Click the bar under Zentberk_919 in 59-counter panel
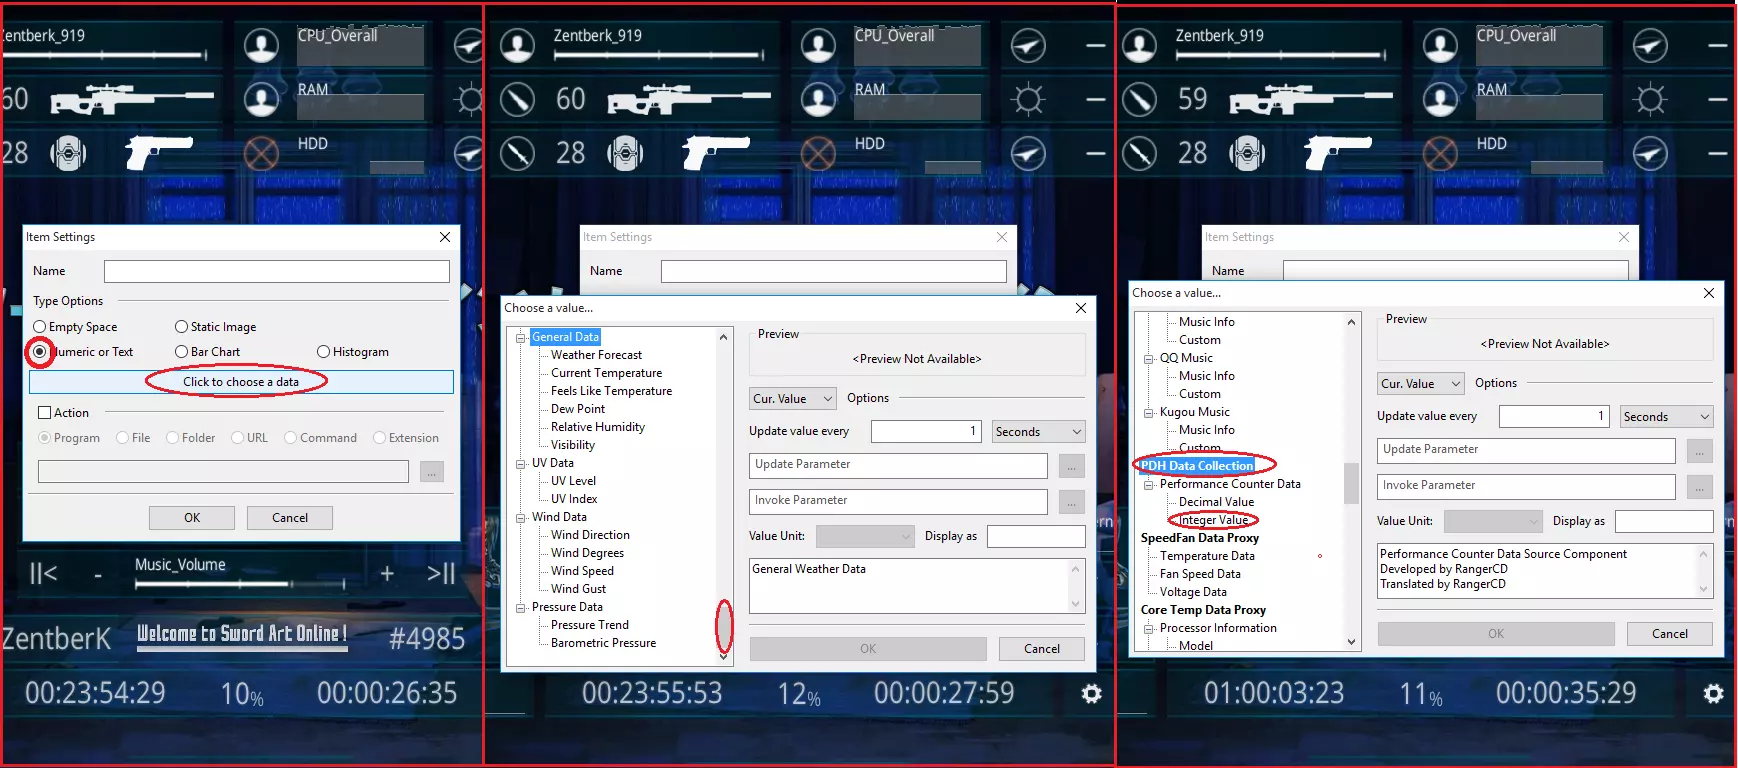This screenshot has width=1738, height=768. [x=1281, y=54]
